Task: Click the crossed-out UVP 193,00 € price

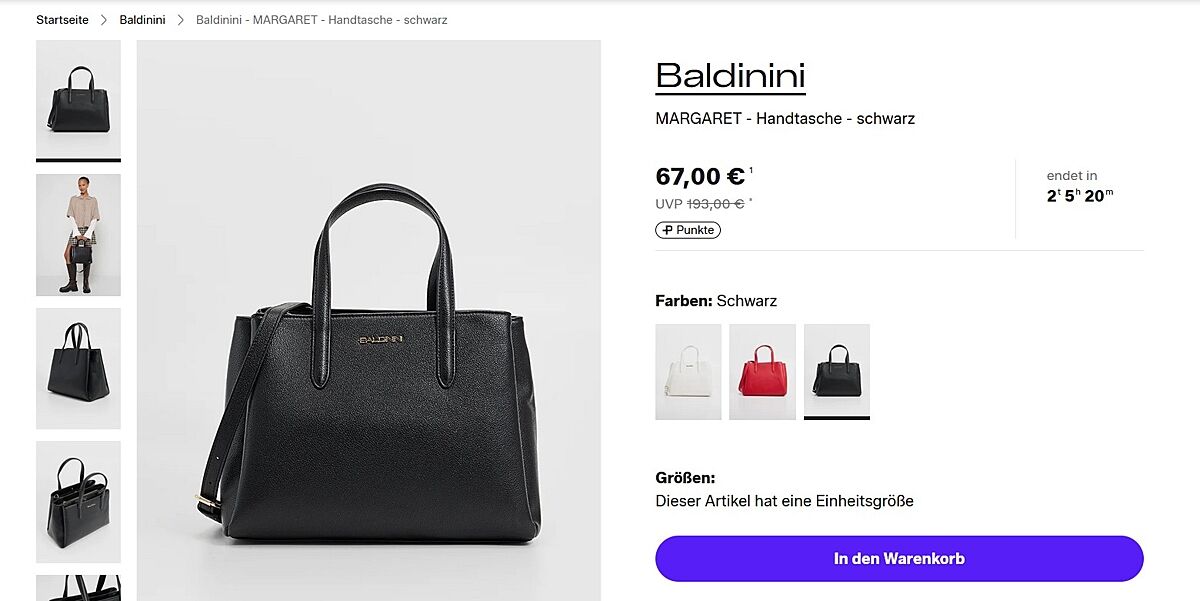Action: point(714,204)
